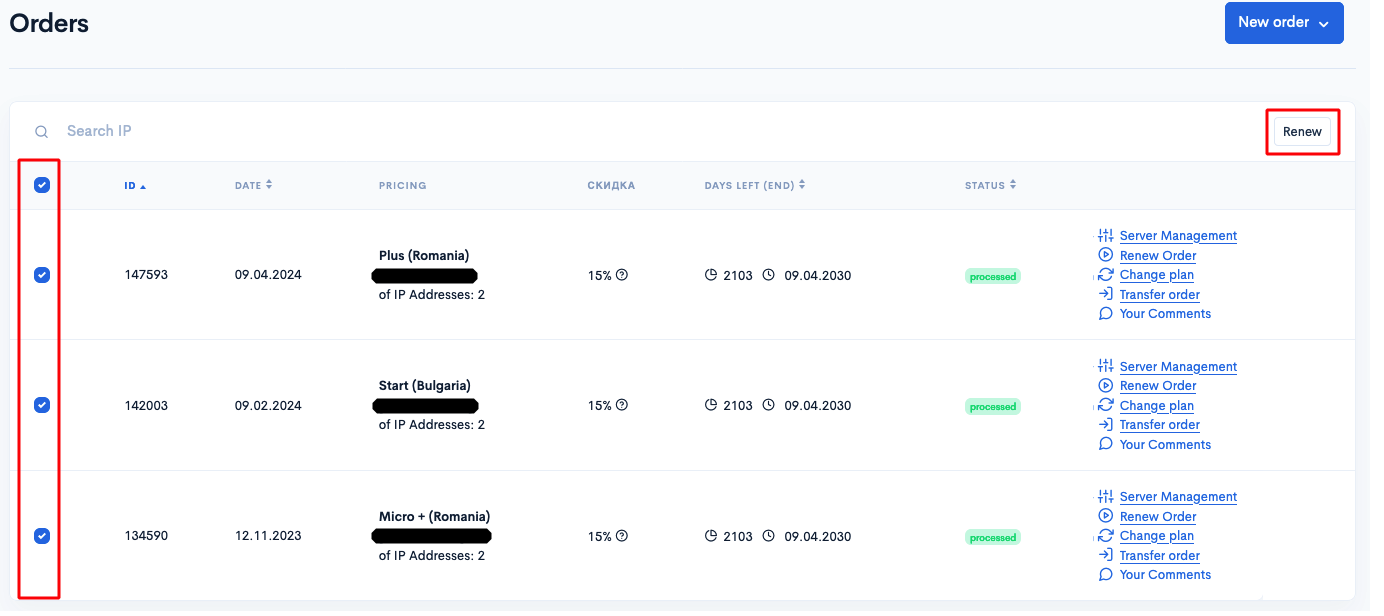This screenshot has width=1384, height=616.
Task: Click the end date clock icon for order 142003
Action: click(x=769, y=405)
